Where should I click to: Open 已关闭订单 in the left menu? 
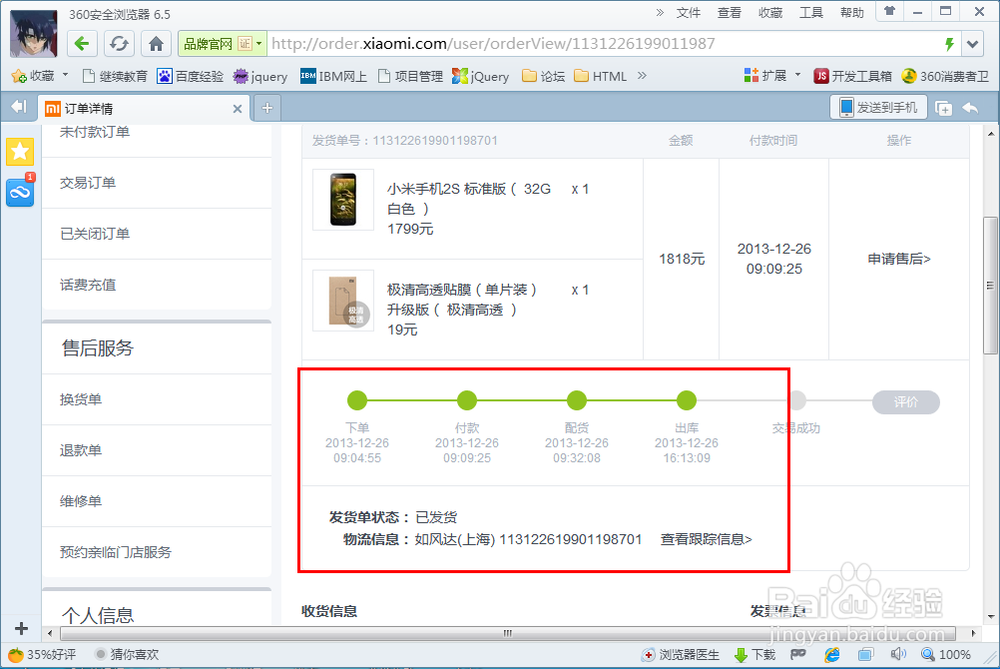tap(94, 234)
